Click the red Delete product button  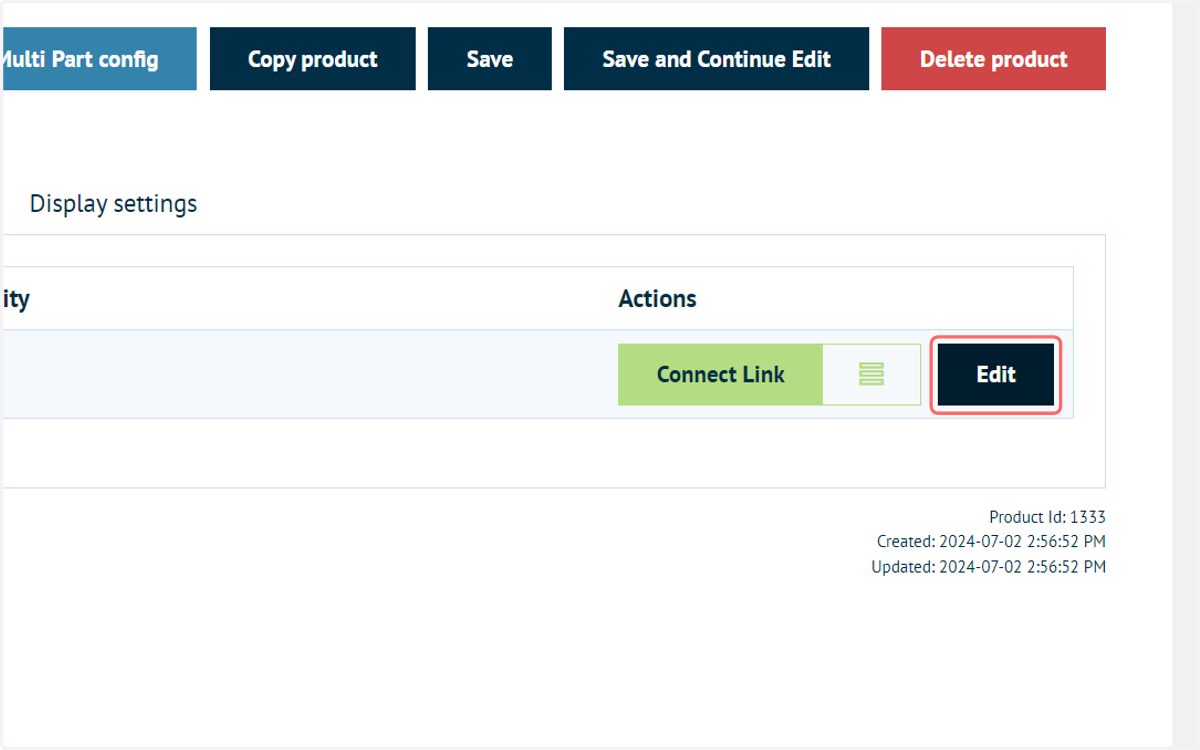click(x=993, y=59)
